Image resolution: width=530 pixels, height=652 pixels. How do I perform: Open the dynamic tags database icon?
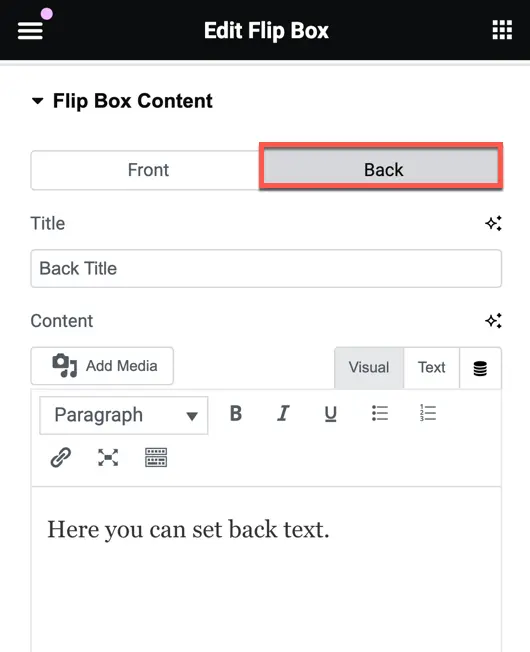point(480,368)
